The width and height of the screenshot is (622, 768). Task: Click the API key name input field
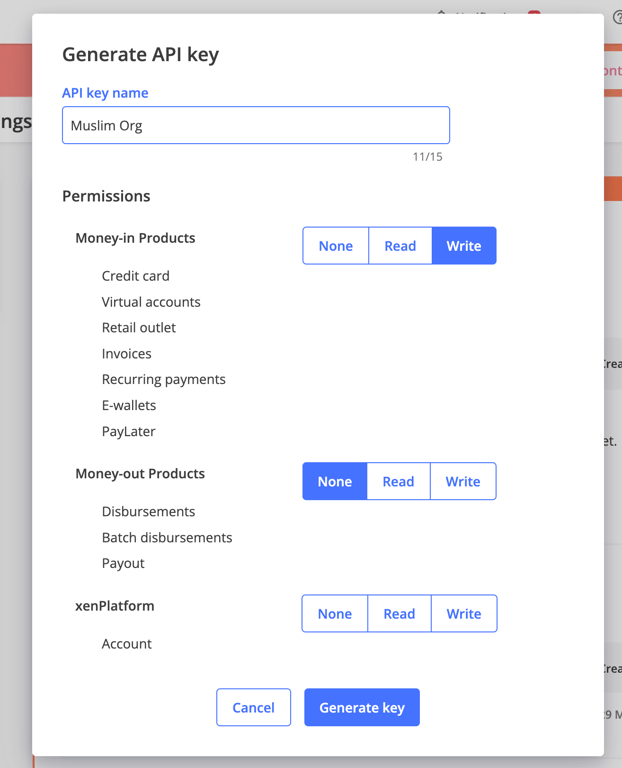255,126
